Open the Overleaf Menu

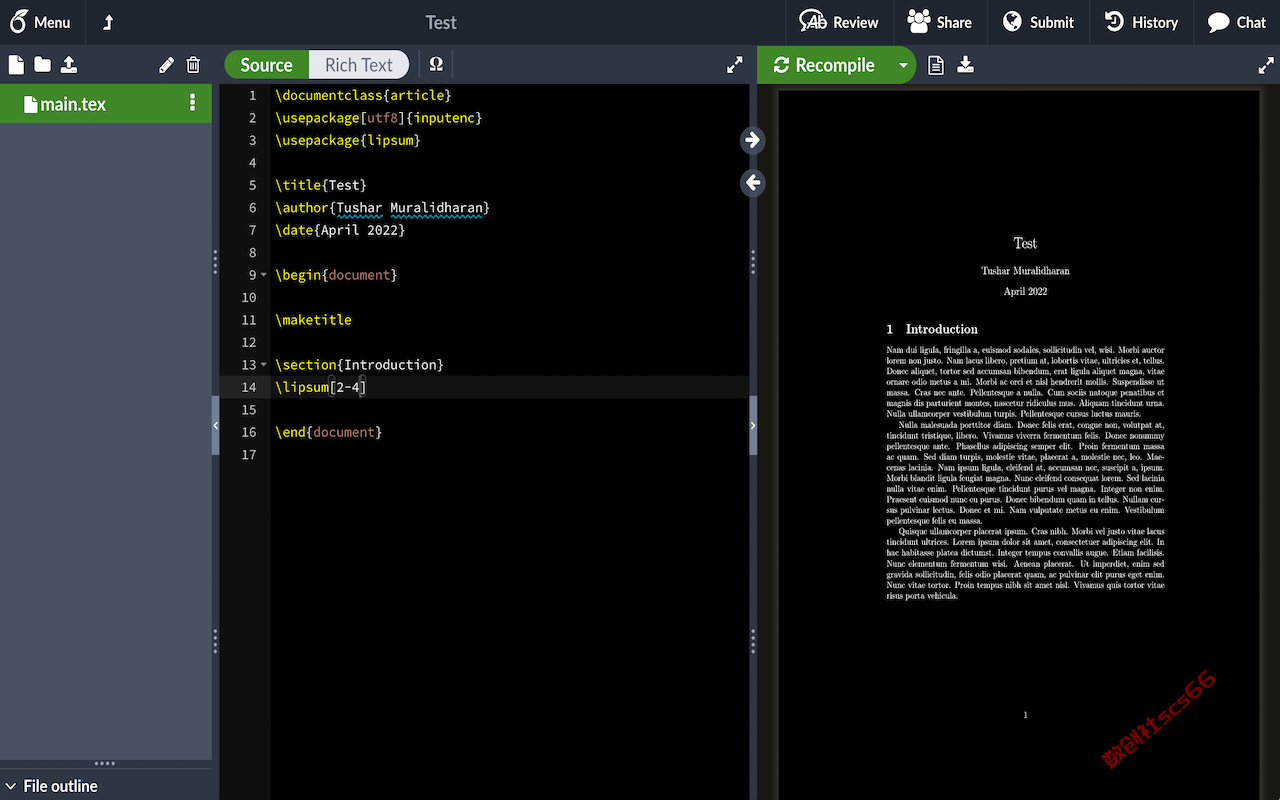tap(41, 22)
